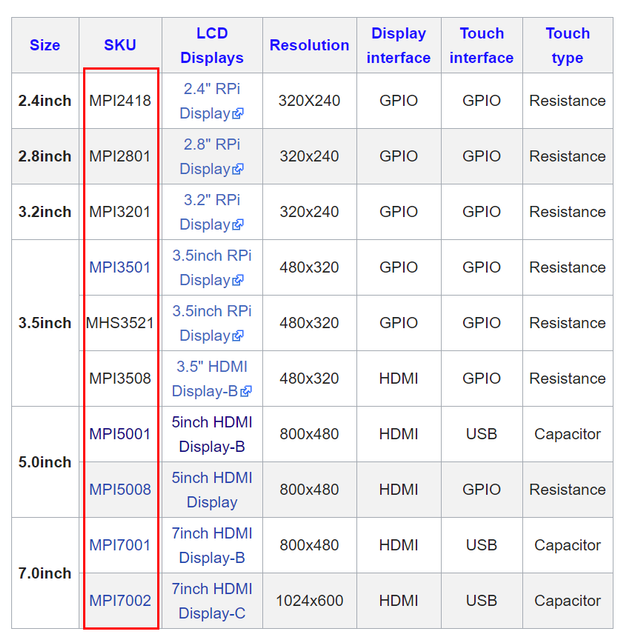Select the 3.5inch size cell
The image size is (624, 640).
tap(45, 323)
